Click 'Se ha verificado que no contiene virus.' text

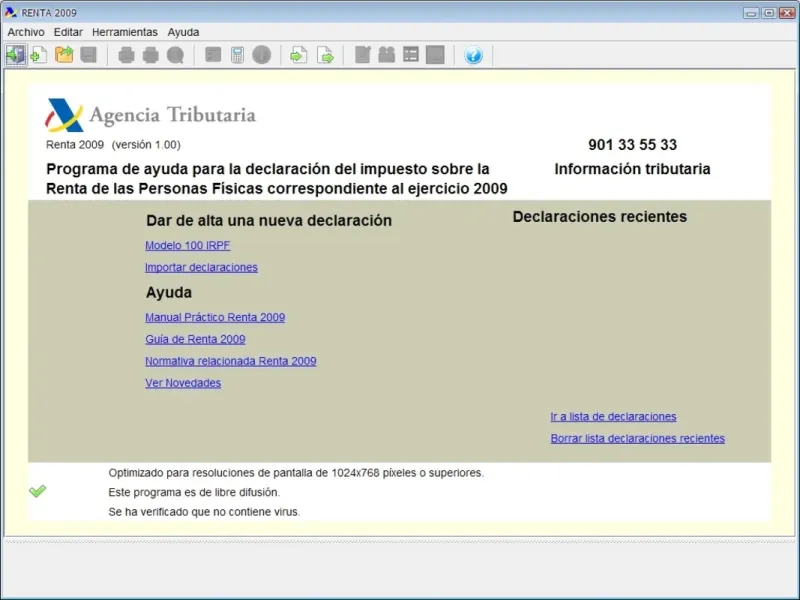click(x=204, y=512)
